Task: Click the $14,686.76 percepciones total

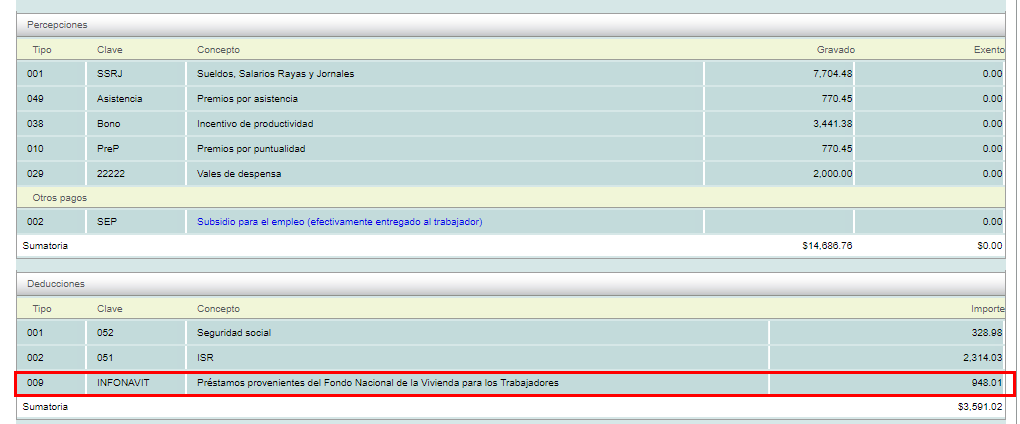Action: [826, 245]
